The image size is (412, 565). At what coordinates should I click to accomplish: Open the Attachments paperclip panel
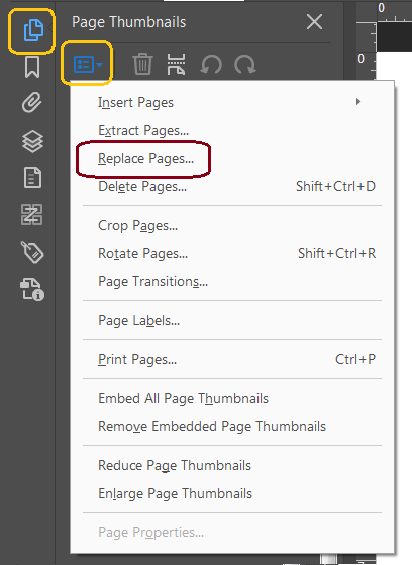pyautogui.click(x=31, y=102)
